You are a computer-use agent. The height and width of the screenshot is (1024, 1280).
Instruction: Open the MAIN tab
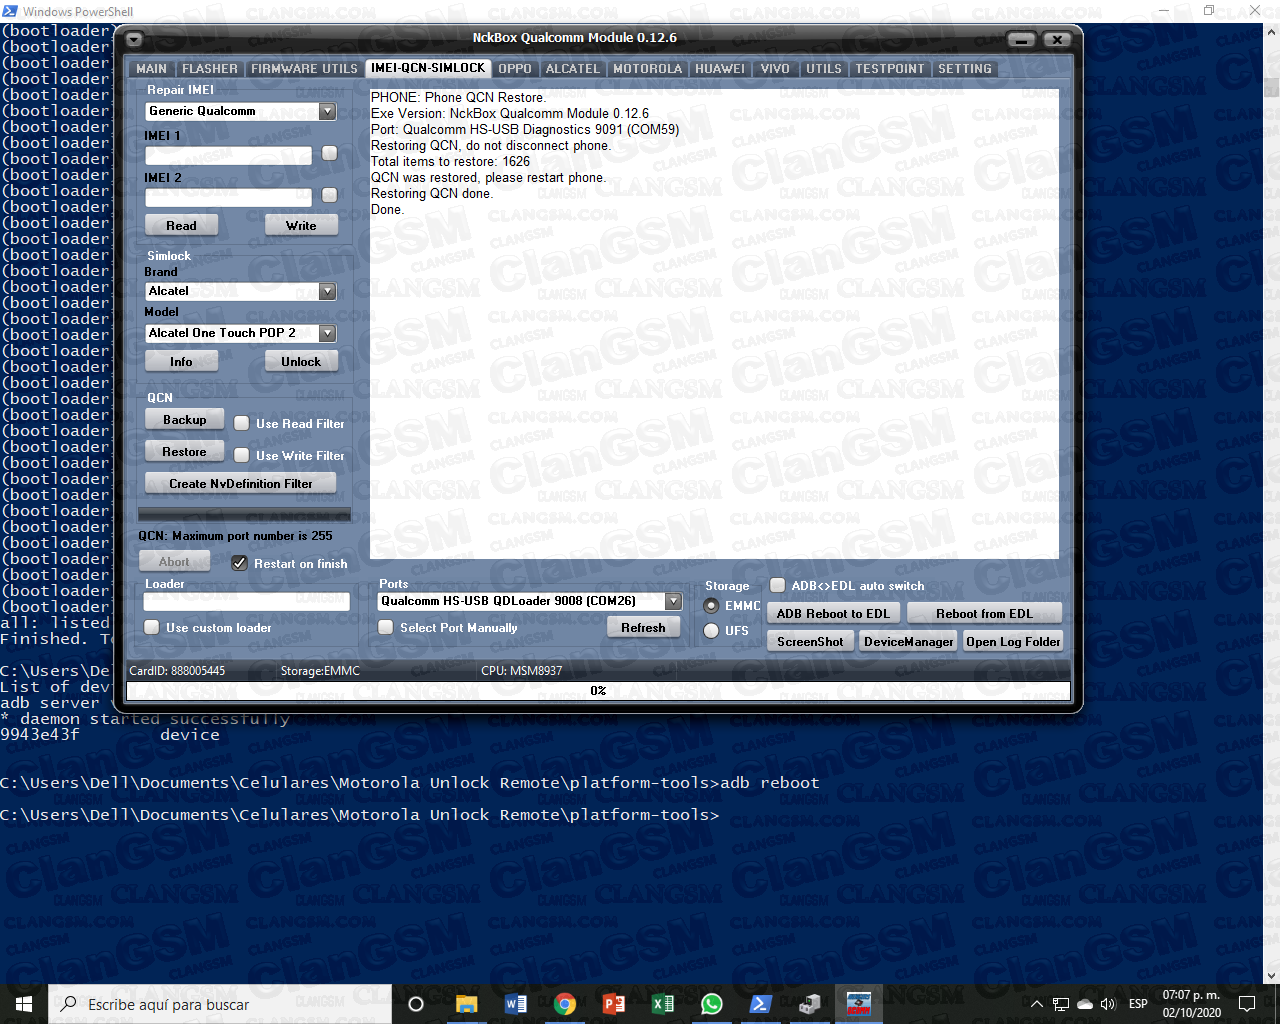click(x=151, y=69)
